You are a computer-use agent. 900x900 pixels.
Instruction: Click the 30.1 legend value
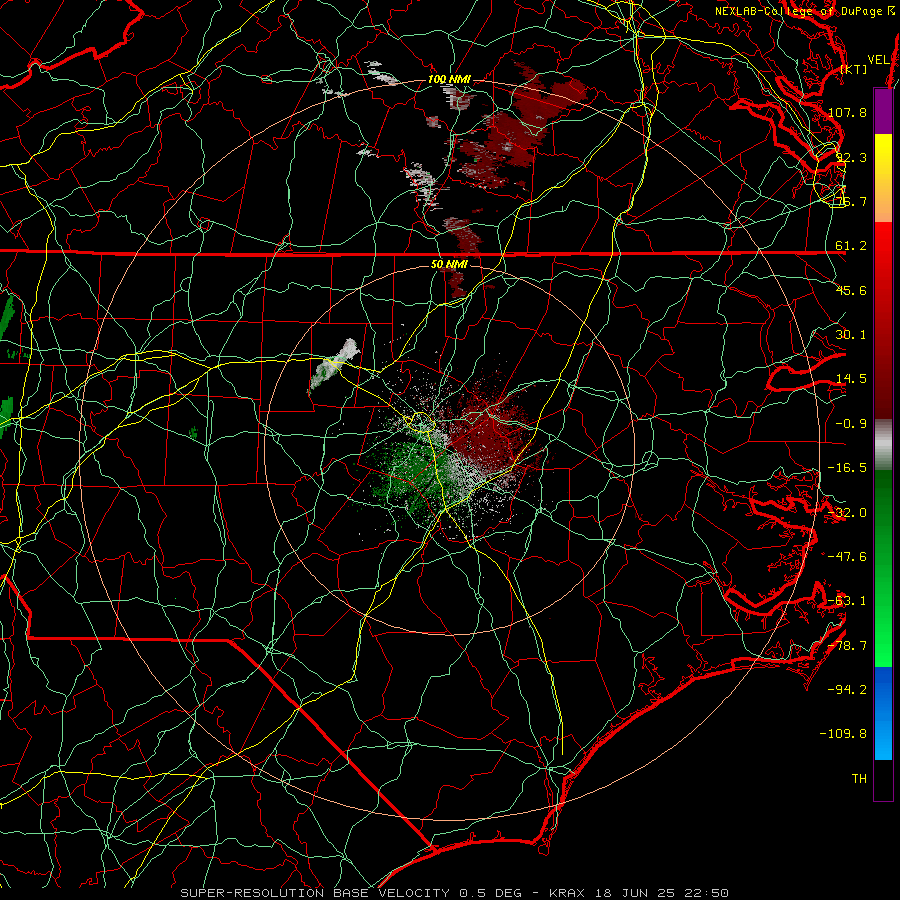point(851,335)
